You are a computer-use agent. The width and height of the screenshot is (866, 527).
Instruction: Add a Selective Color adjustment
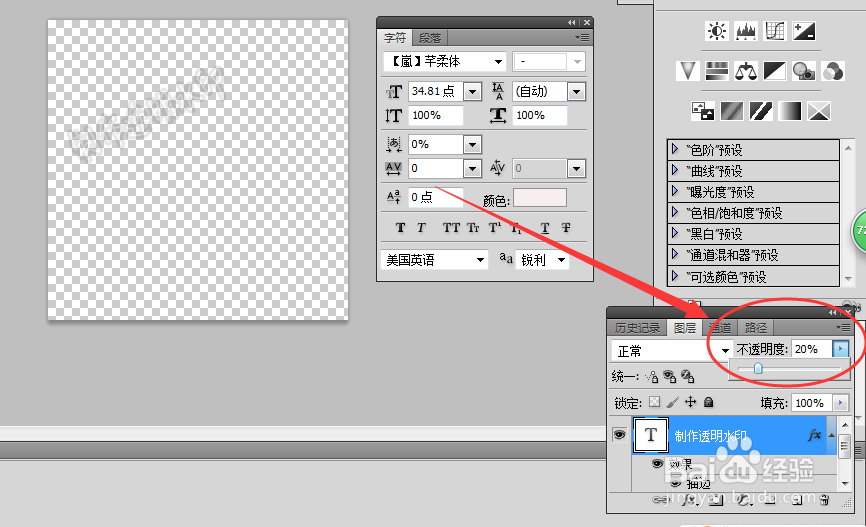click(x=819, y=111)
